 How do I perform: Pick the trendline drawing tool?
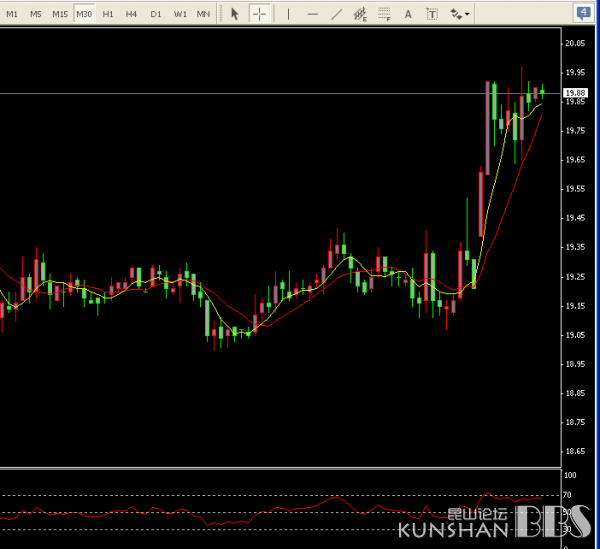337,14
